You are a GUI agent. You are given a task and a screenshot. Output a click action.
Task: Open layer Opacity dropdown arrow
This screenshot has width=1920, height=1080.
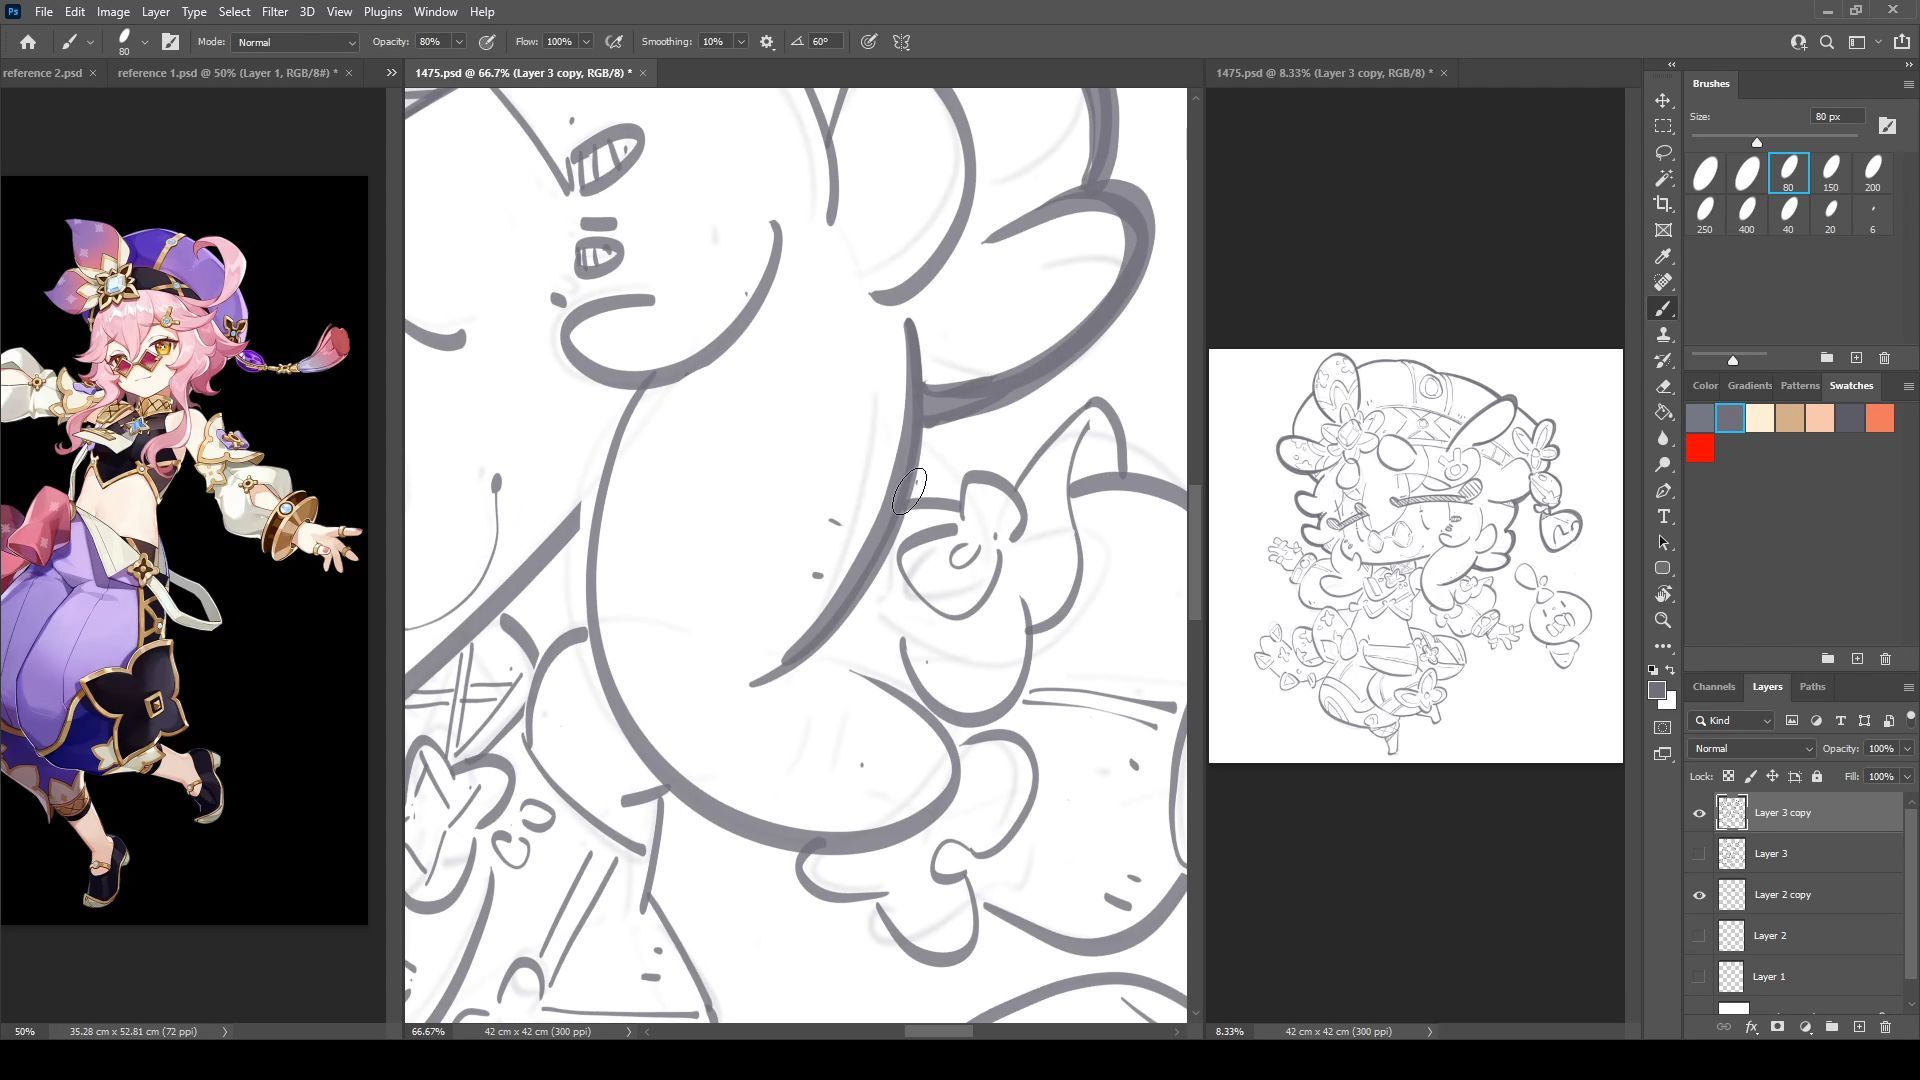pos(1907,748)
